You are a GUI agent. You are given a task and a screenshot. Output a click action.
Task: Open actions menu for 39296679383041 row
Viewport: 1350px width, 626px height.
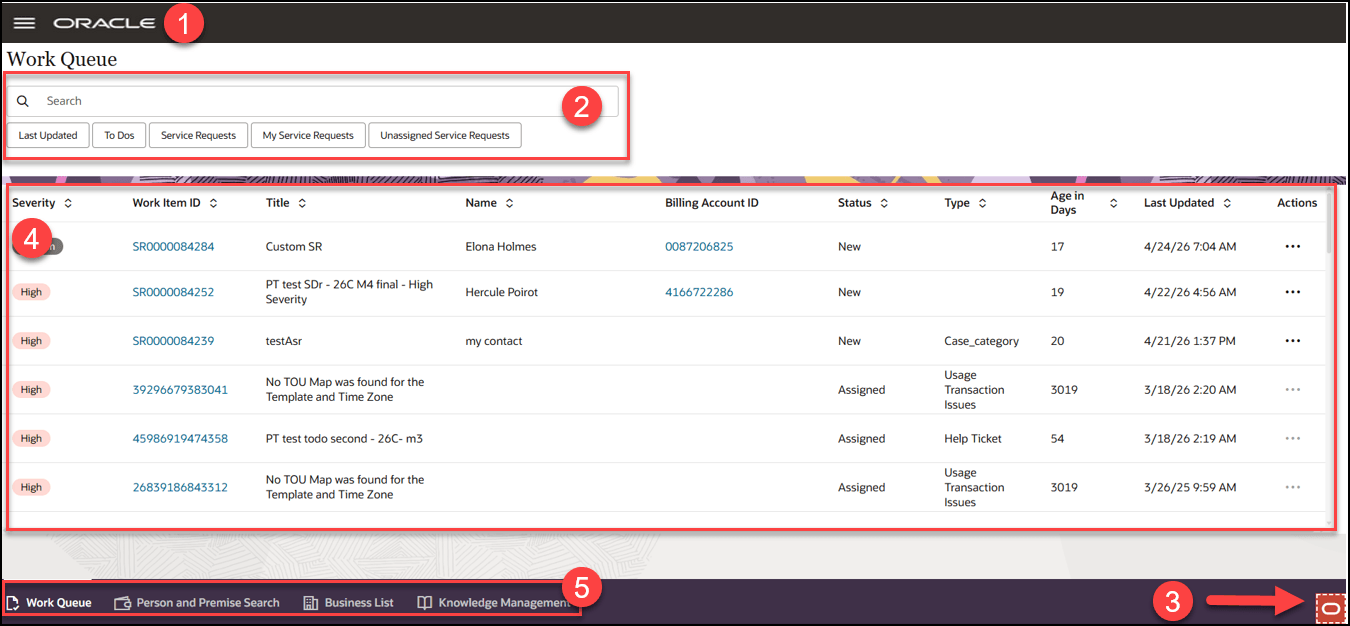tap(1292, 389)
